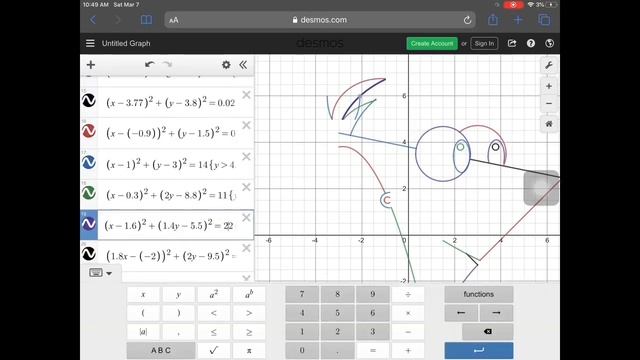Edit the (x−0.3)²+(2y−8.8)²=11 expression
This screenshot has width=640, height=360.
click(x=171, y=195)
